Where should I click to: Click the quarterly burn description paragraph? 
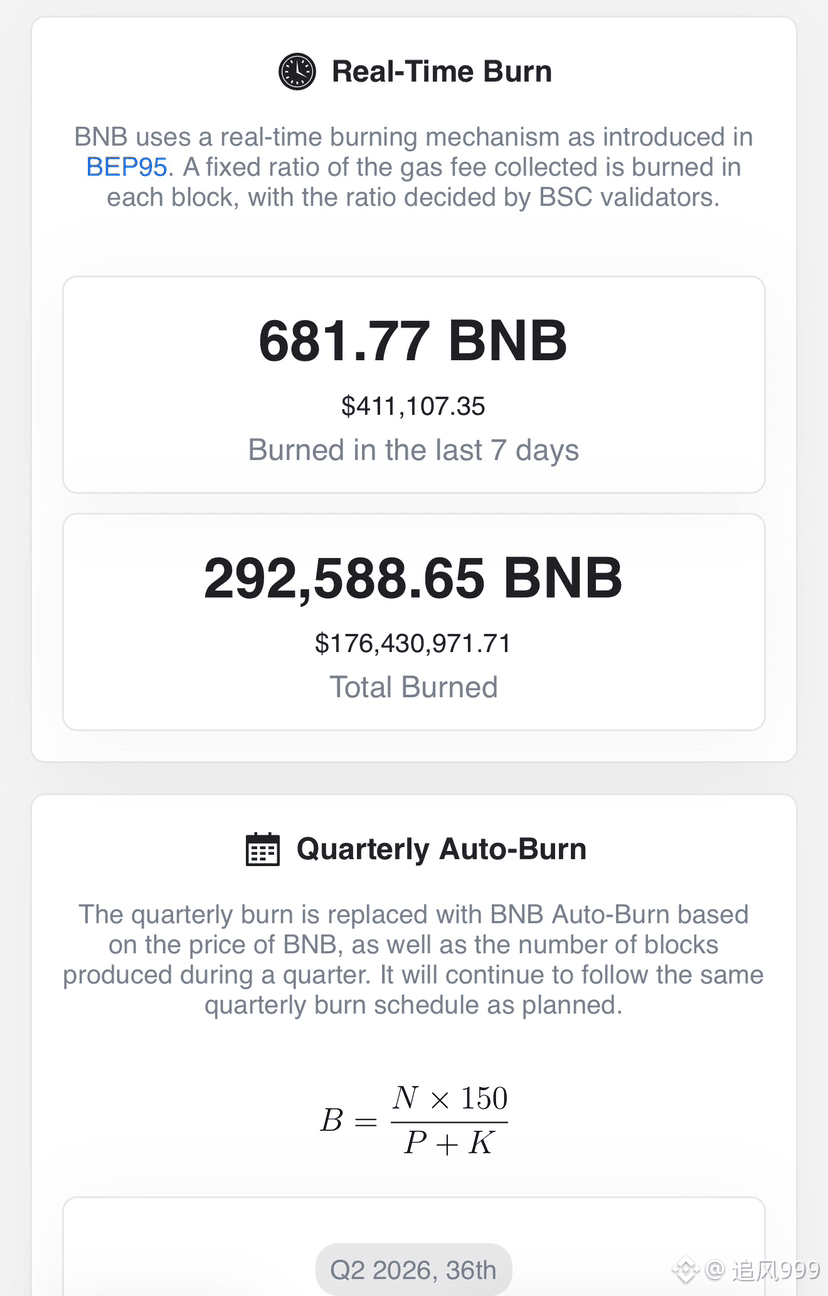tap(414, 960)
